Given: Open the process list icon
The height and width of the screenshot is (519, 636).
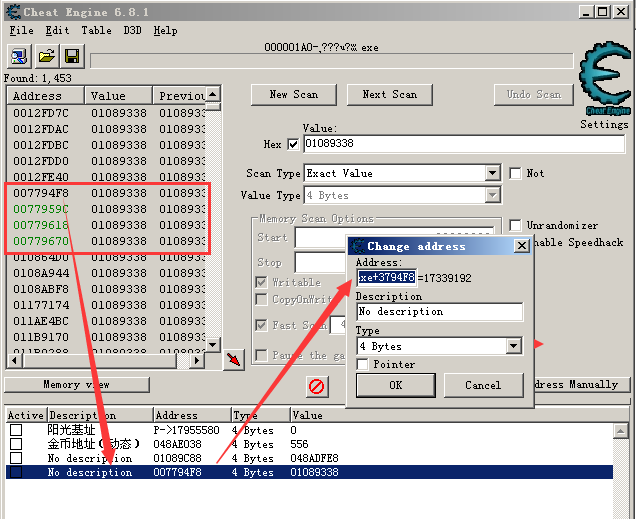Looking at the screenshot, I should click(x=19, y=56).
